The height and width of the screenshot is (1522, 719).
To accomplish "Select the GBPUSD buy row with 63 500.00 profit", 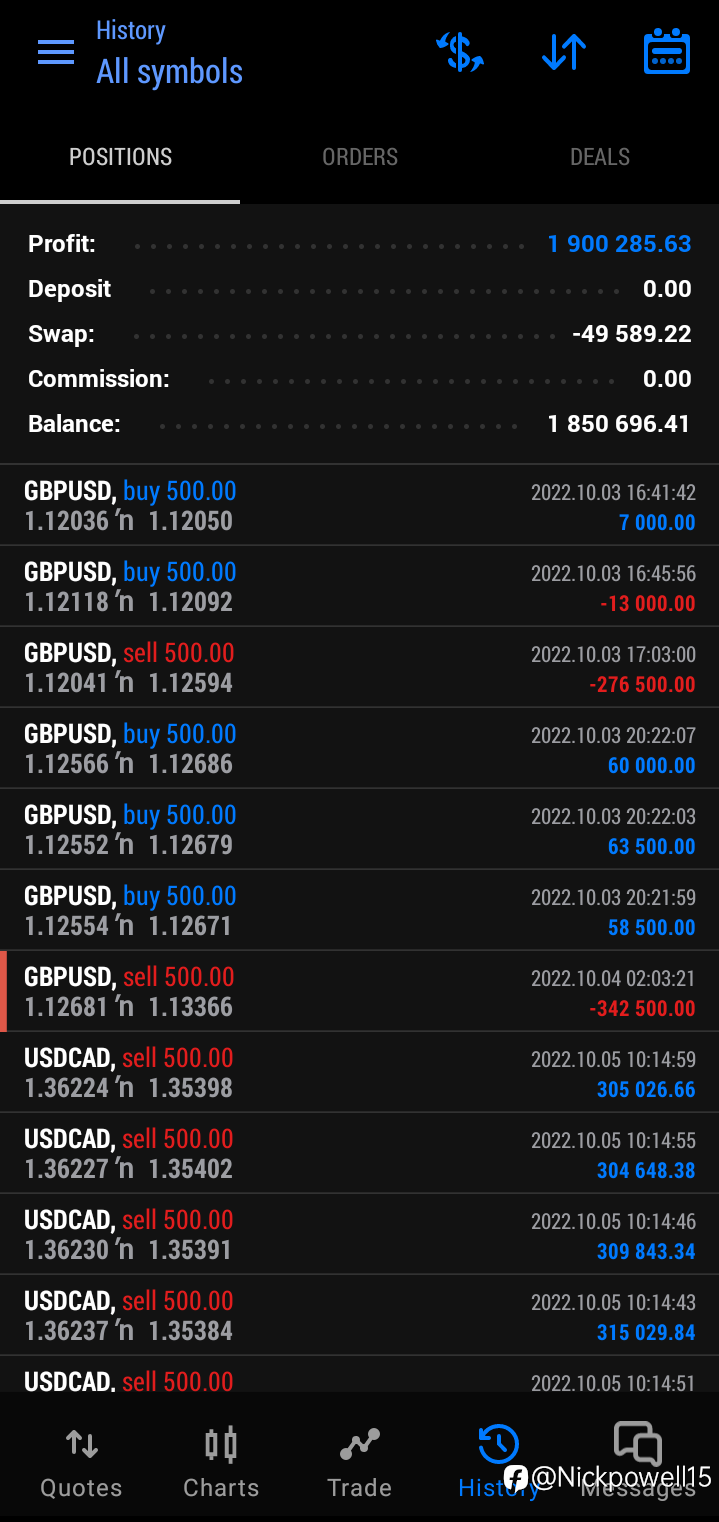I will [360, 830].
